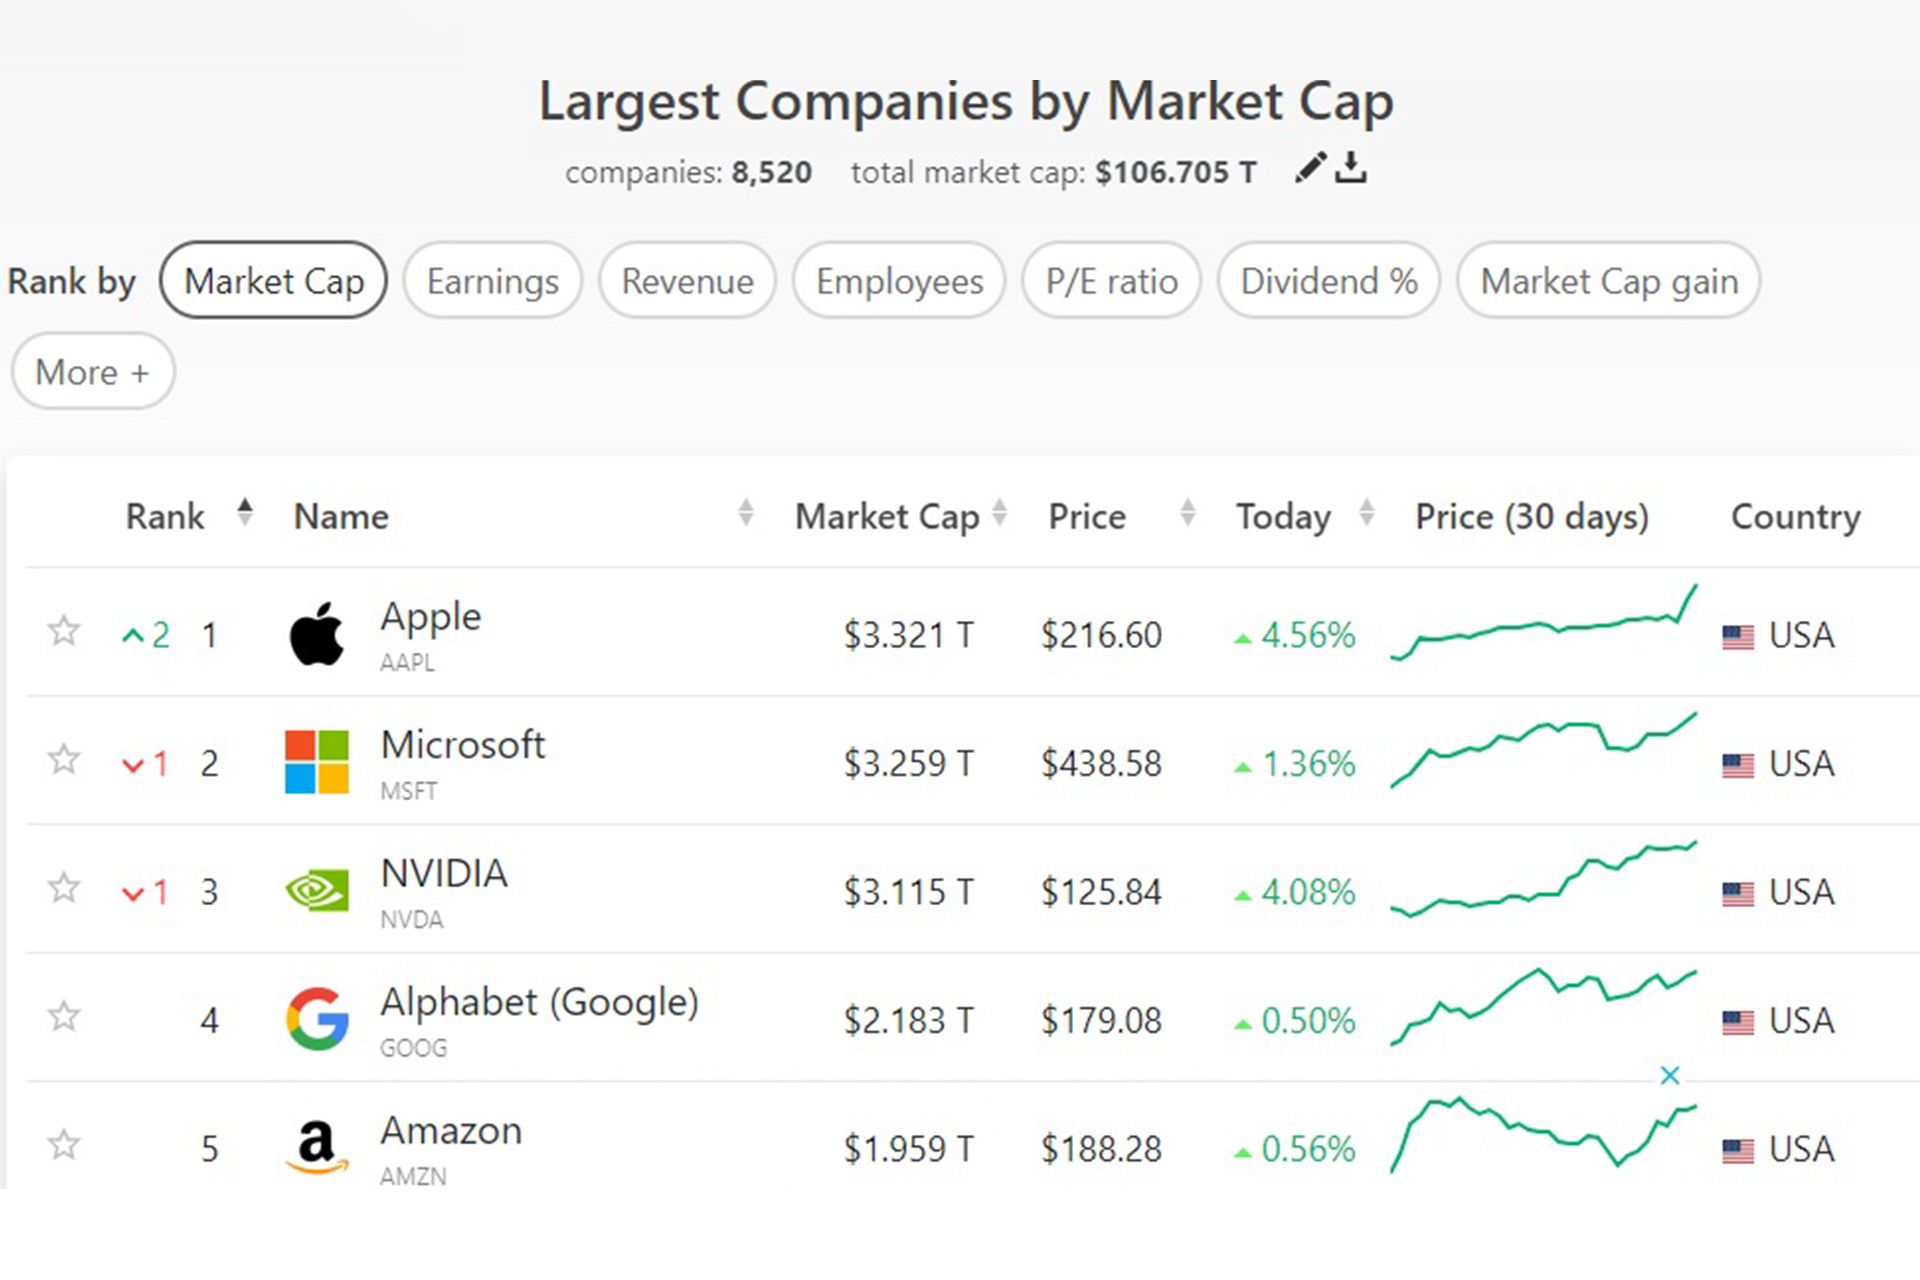Click the Microsoft logo icon
This screenshot has width=1920, height=1280.
pyautogui.click(x=317, y=762)
